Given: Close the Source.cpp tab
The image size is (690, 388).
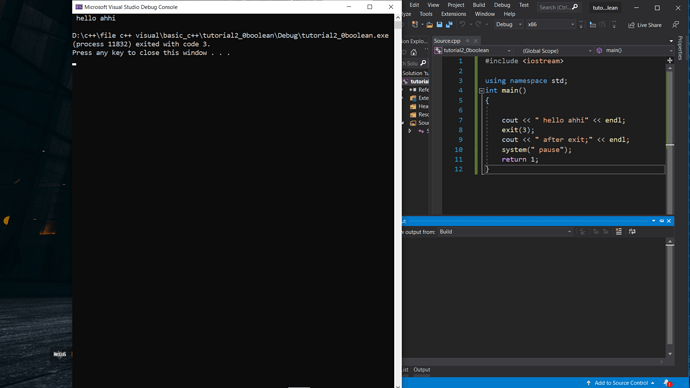Looking at the screenshot, I should (x=475, y=41).
